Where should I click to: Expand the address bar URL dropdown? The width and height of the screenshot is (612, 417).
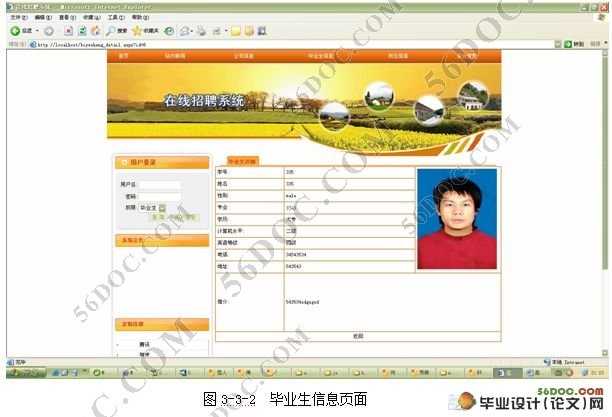[x=557, y=44]
